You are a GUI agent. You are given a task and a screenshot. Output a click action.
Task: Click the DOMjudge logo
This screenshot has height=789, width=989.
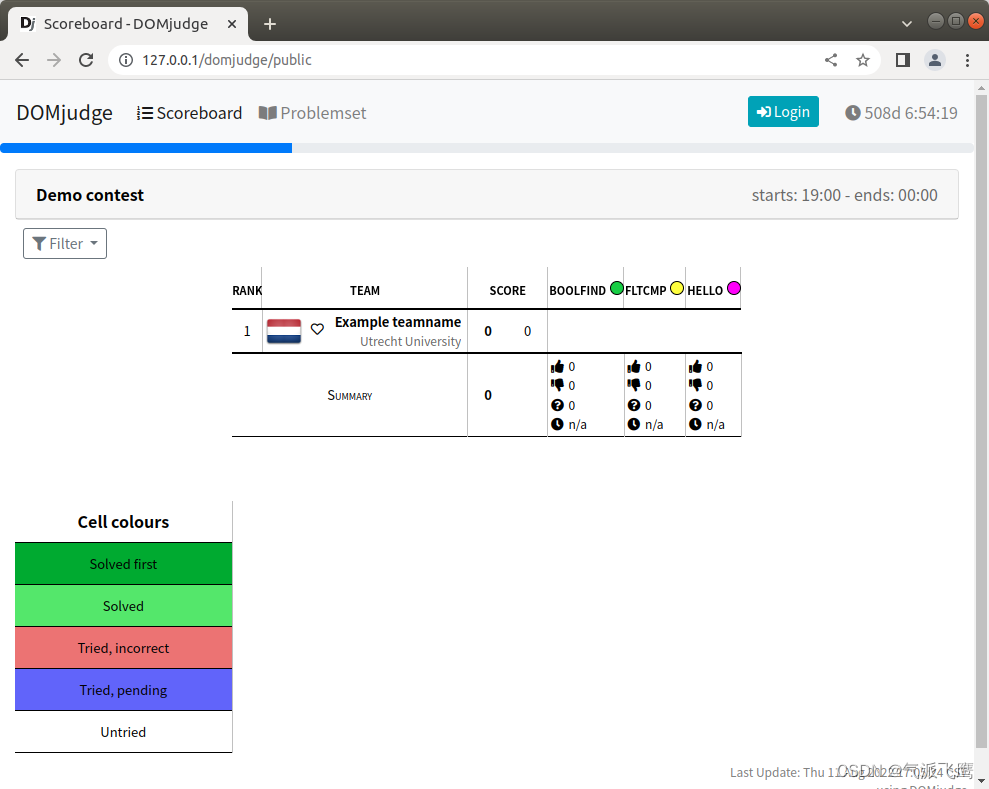pyautogui.click(x=63, y=113)
